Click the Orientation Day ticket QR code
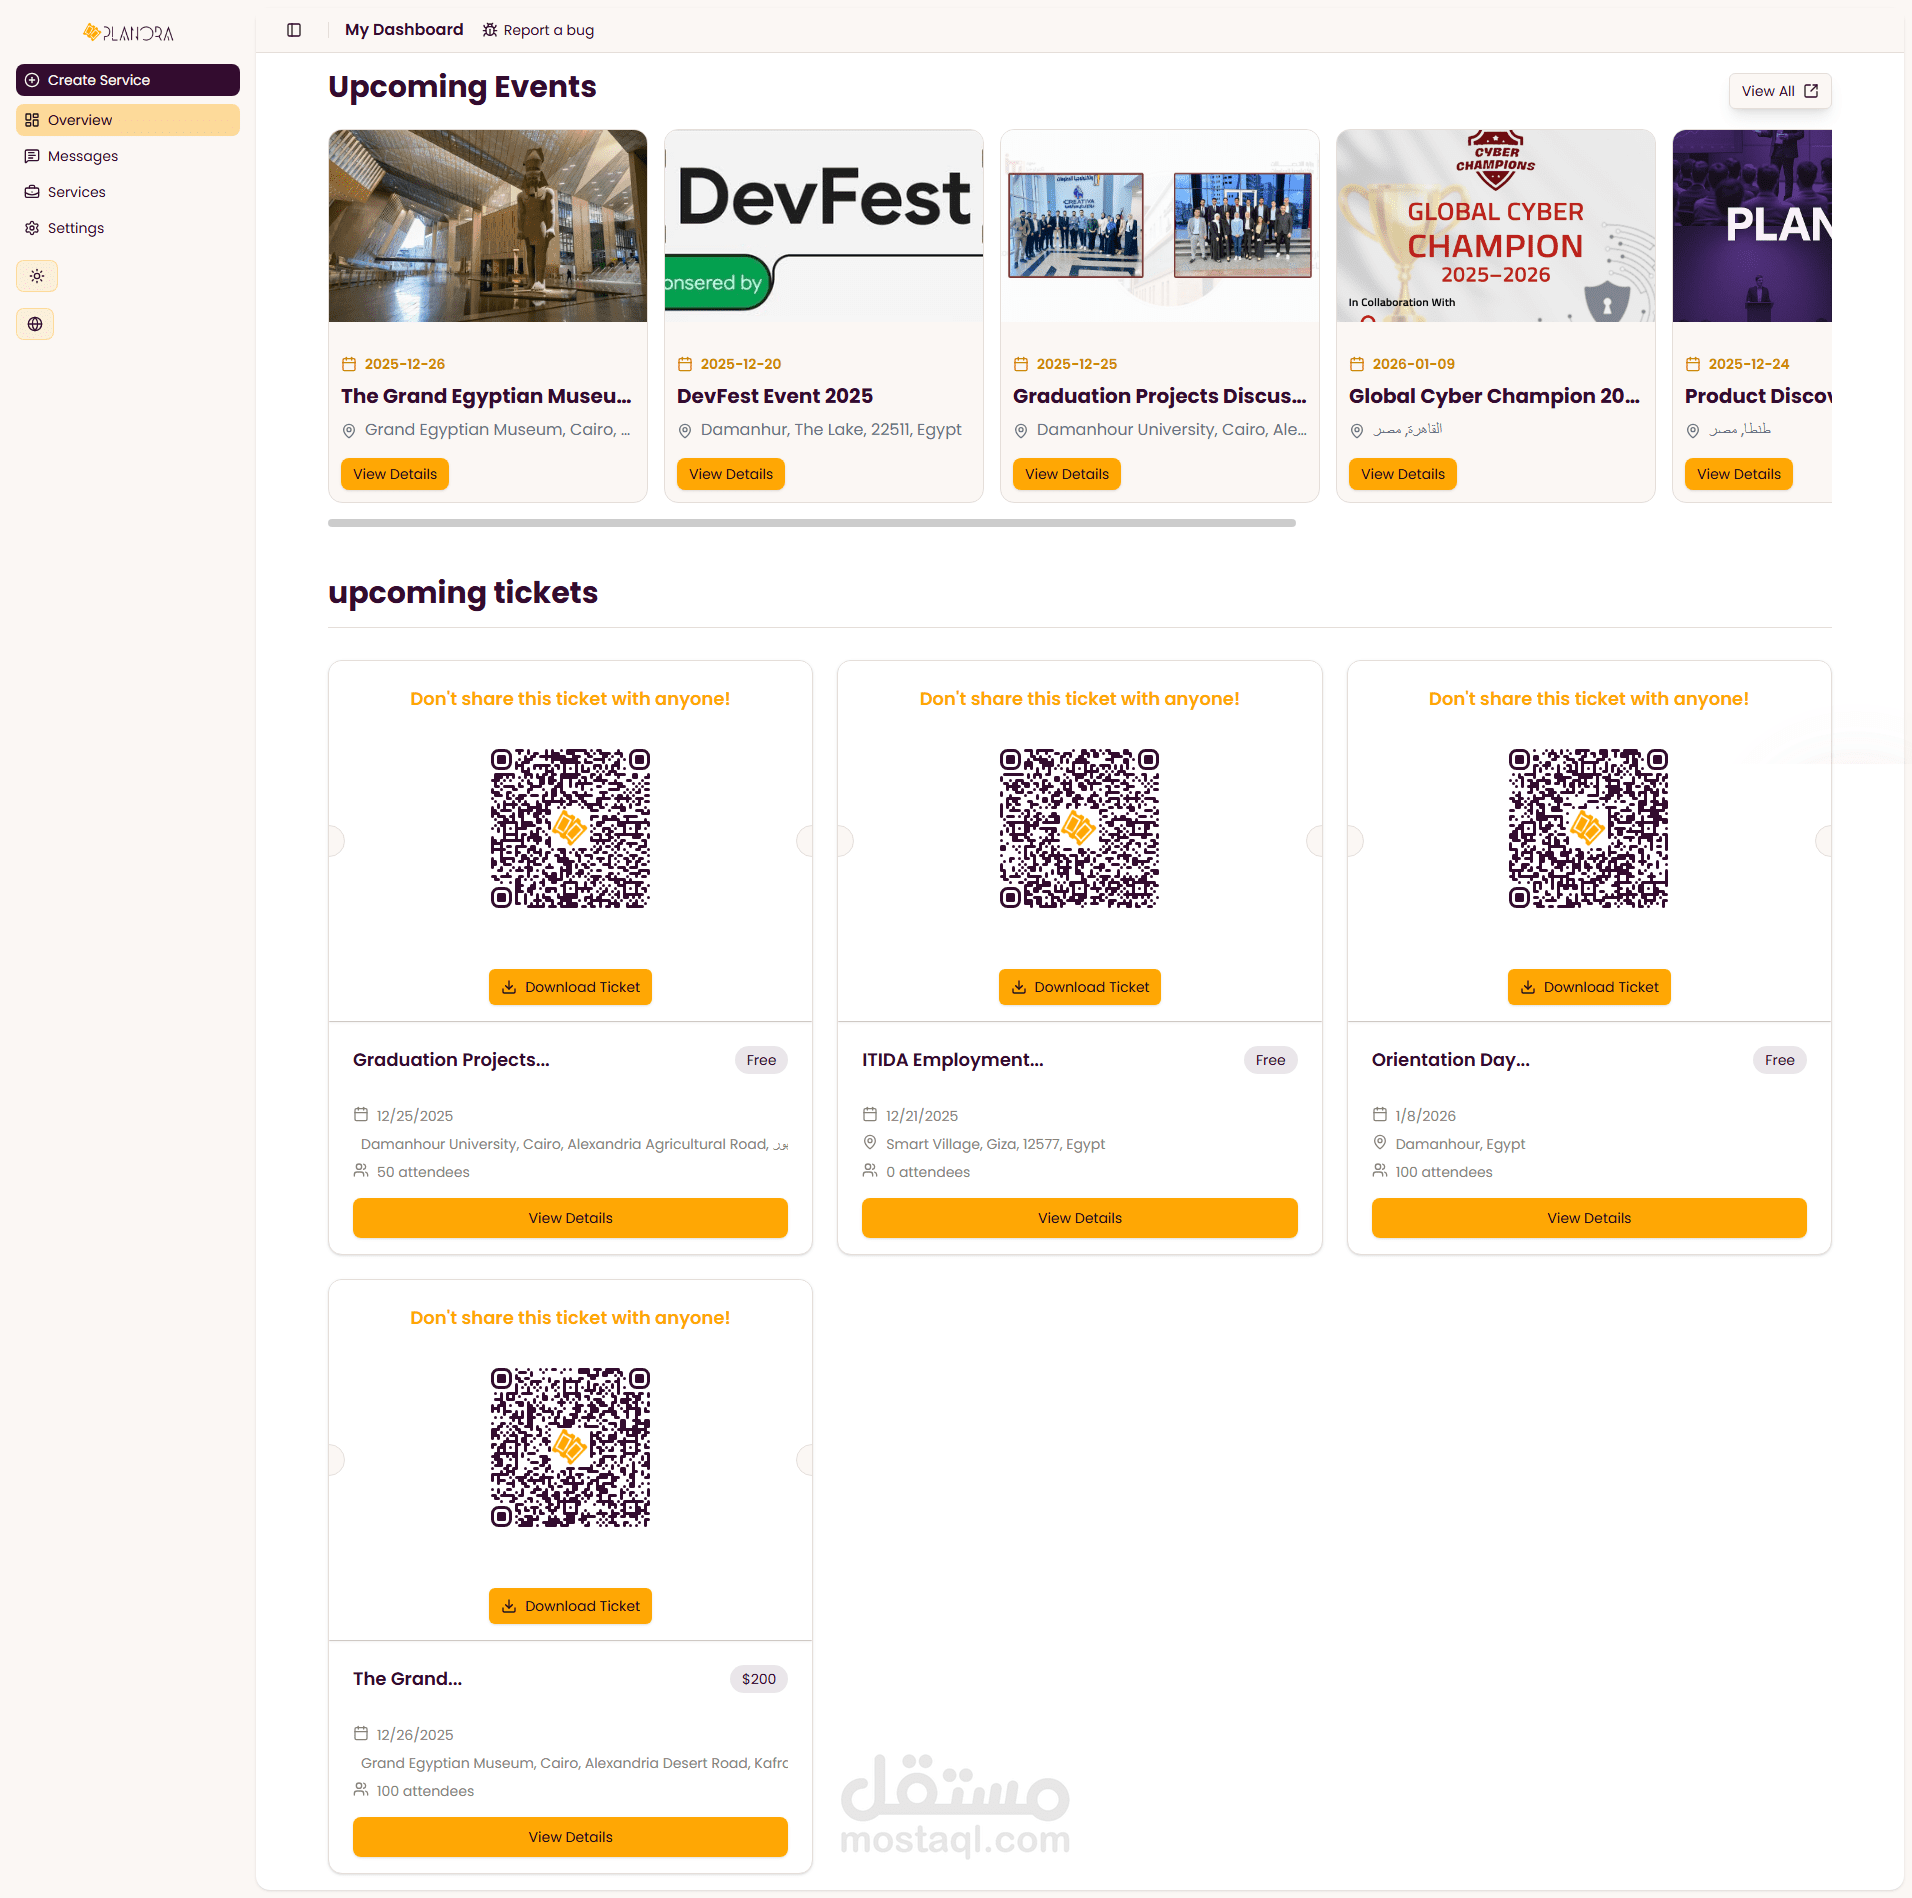The width and height of the screenshot is (1912, 1898). [1589, 828]
